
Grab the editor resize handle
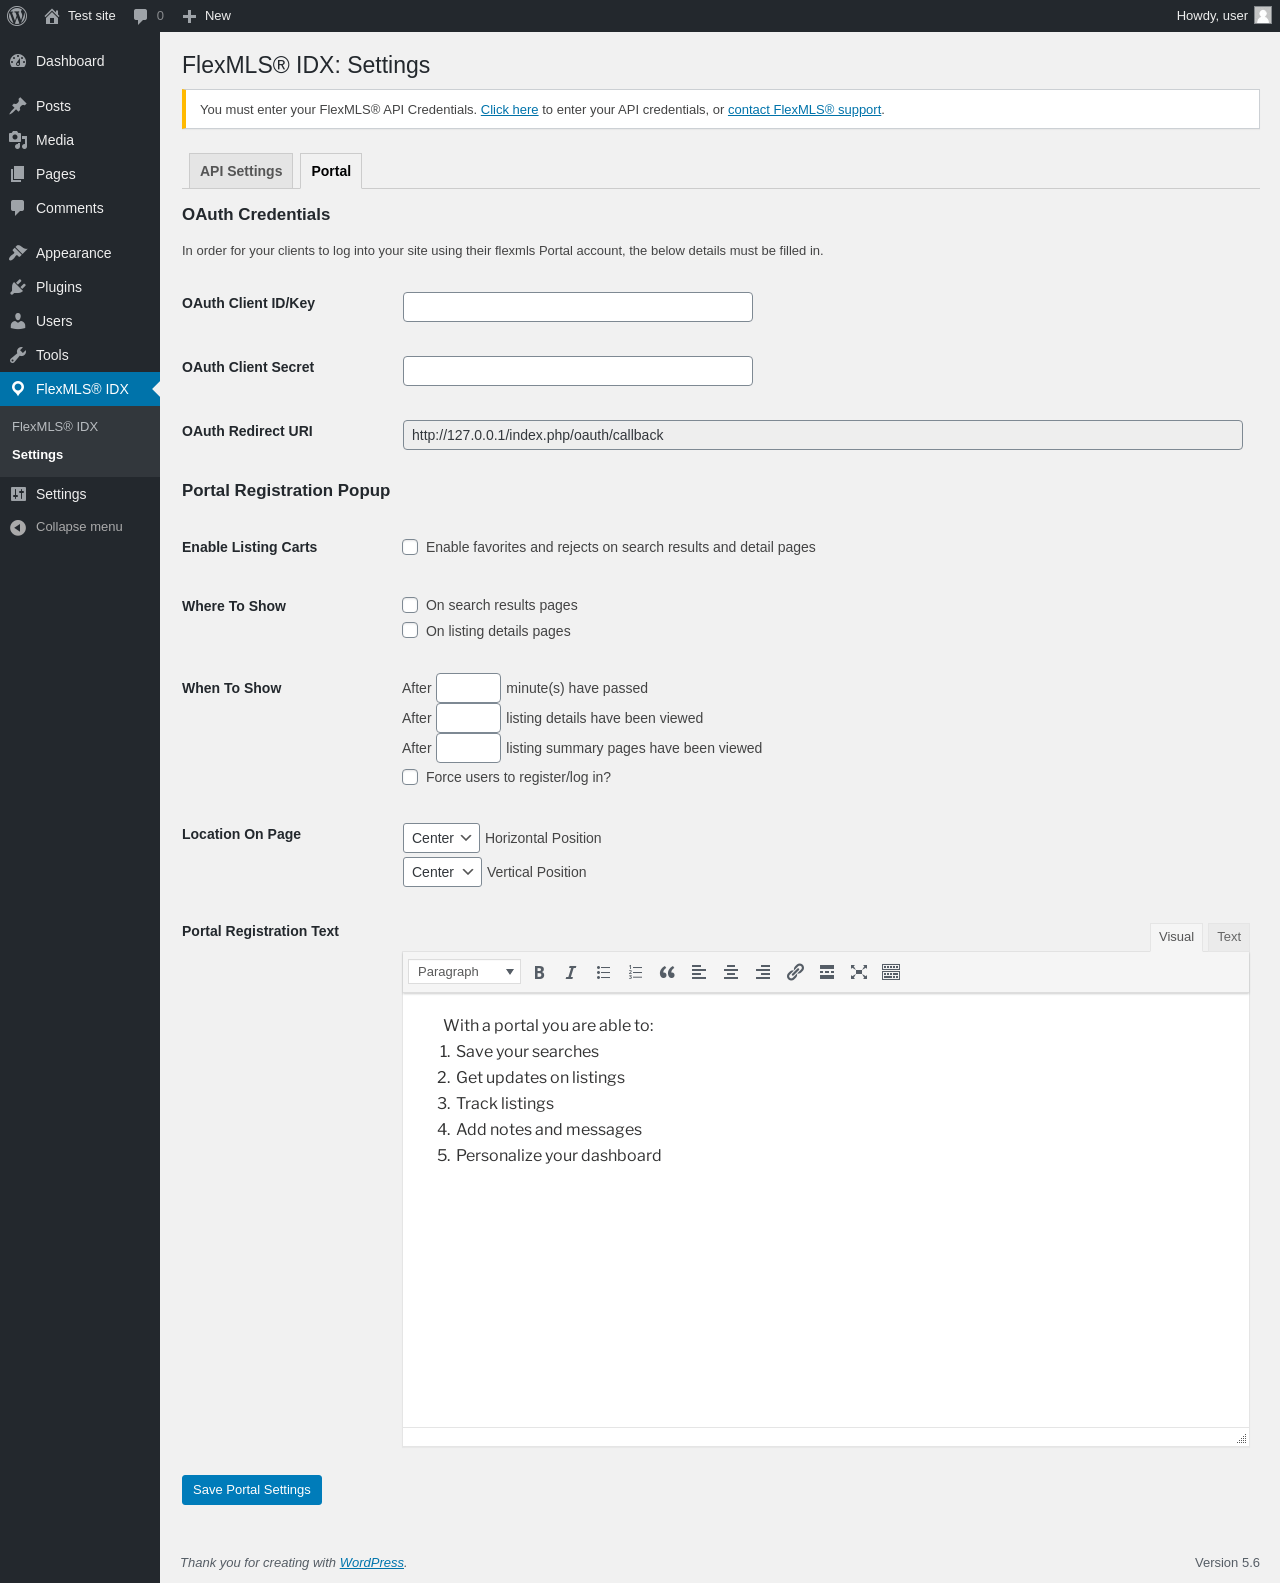coord(1241,1438)
